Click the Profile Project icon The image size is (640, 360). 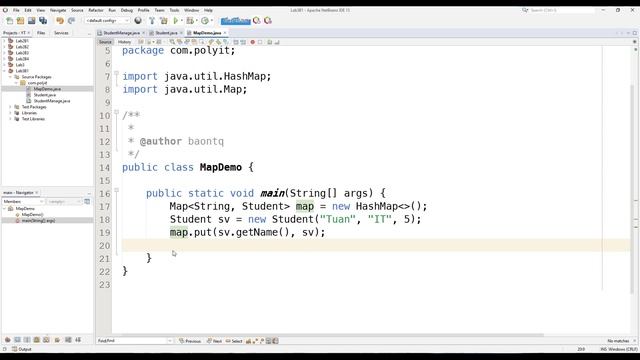pos(205,20)
